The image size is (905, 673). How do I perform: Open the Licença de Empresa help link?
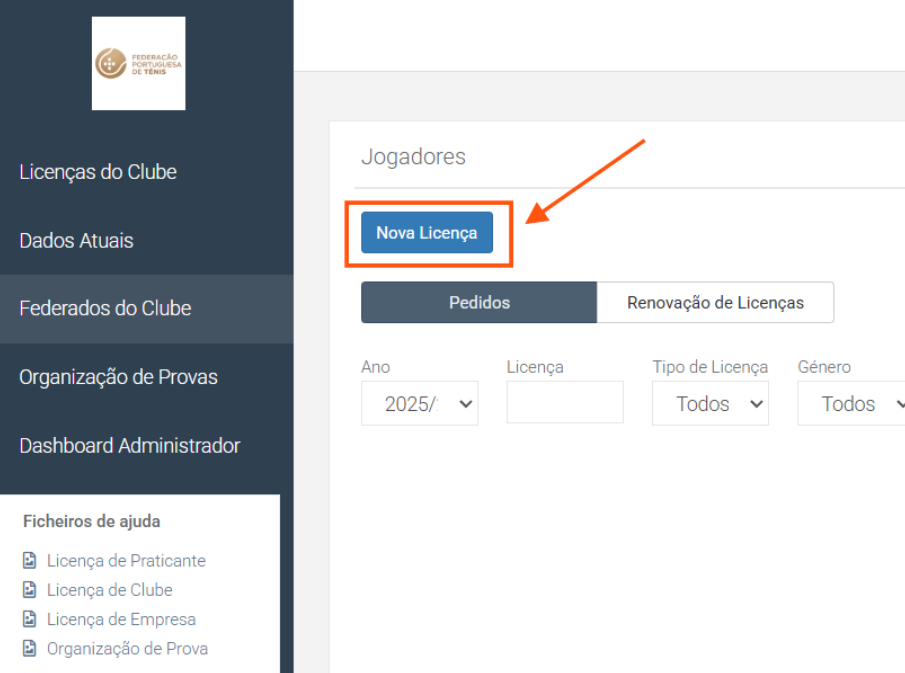tap(121, 619)
